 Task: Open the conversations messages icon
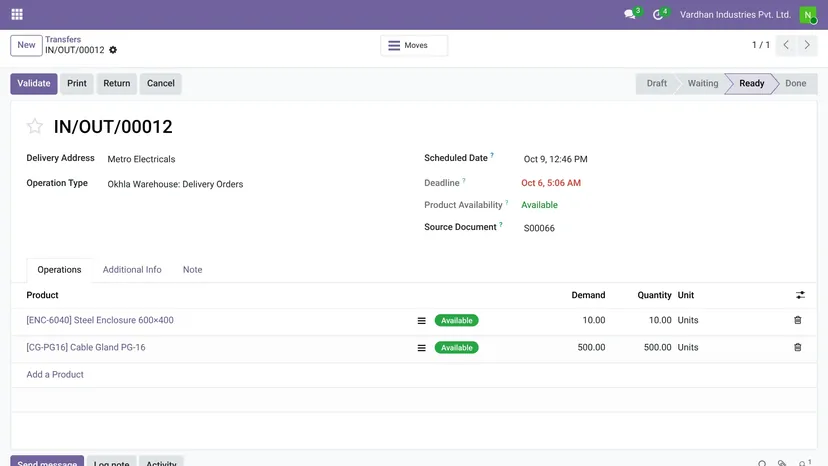point(629,15)
